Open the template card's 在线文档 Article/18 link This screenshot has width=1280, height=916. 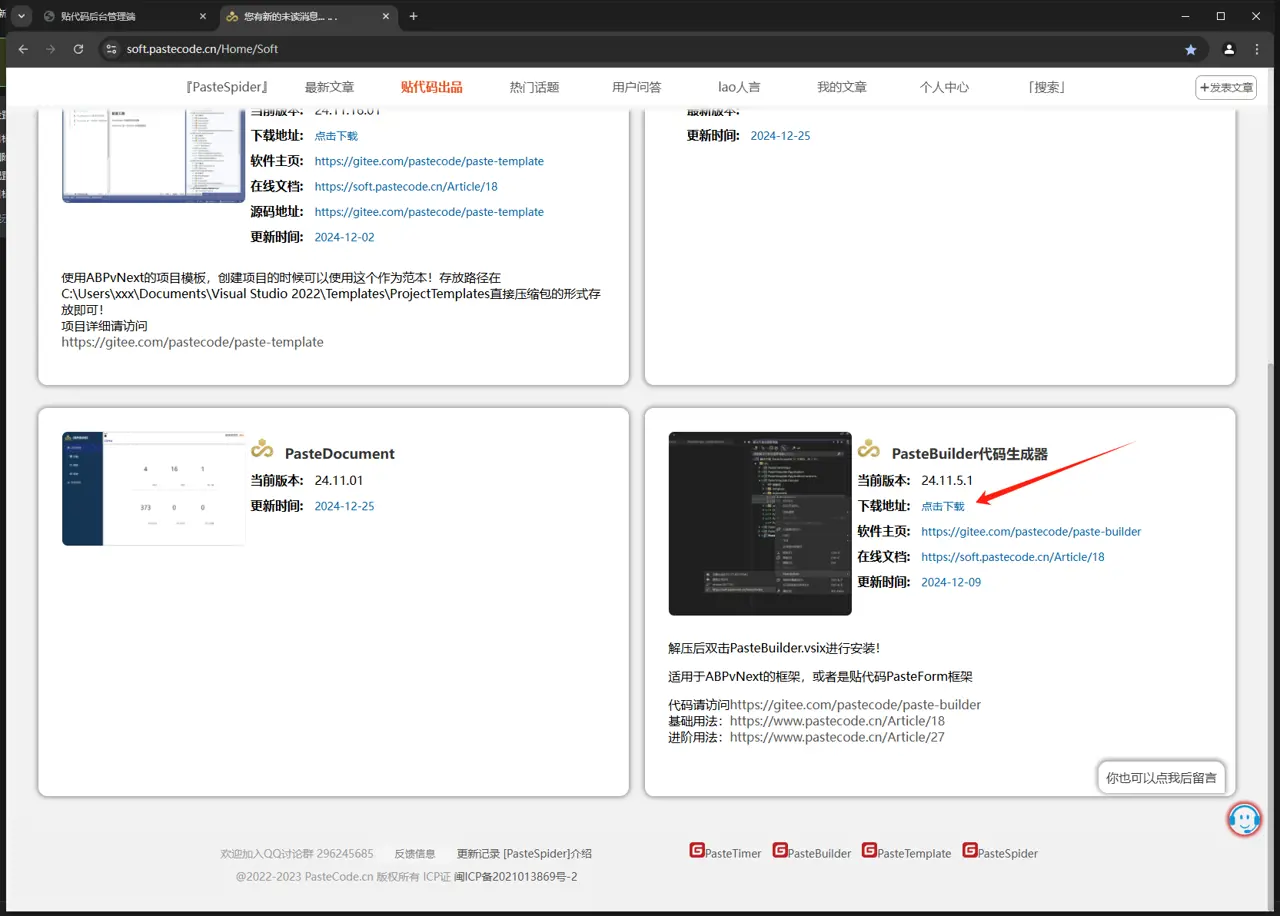point(406,186)
